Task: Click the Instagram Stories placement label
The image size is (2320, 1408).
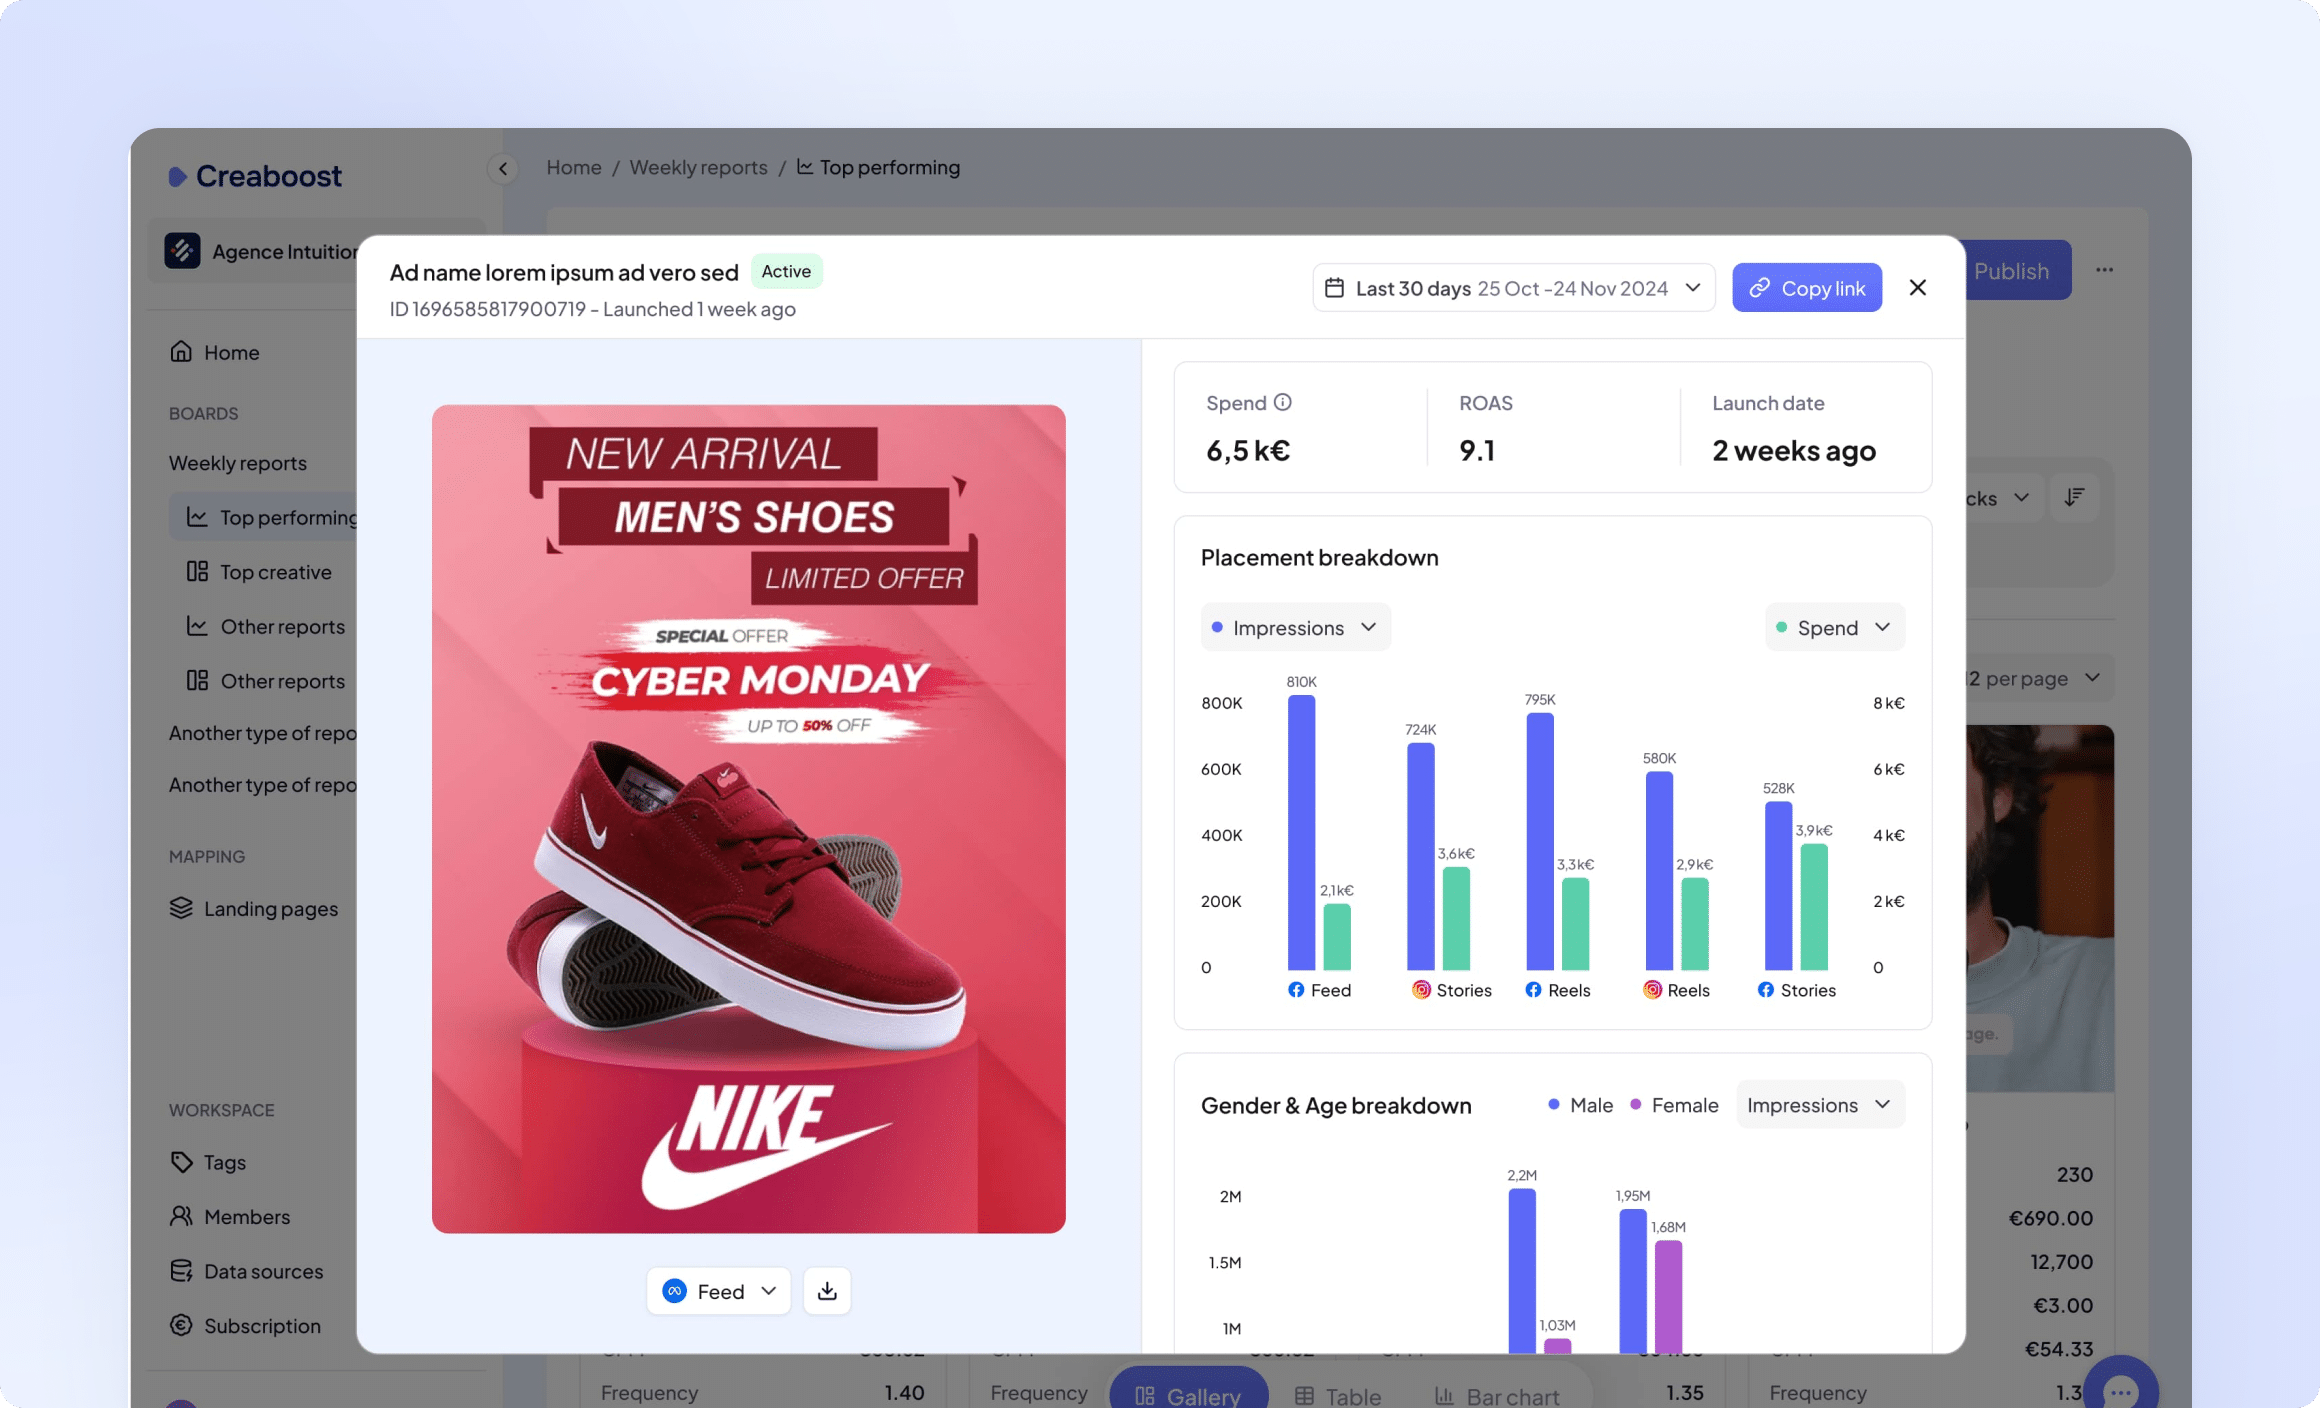Action: [1451, 990]
